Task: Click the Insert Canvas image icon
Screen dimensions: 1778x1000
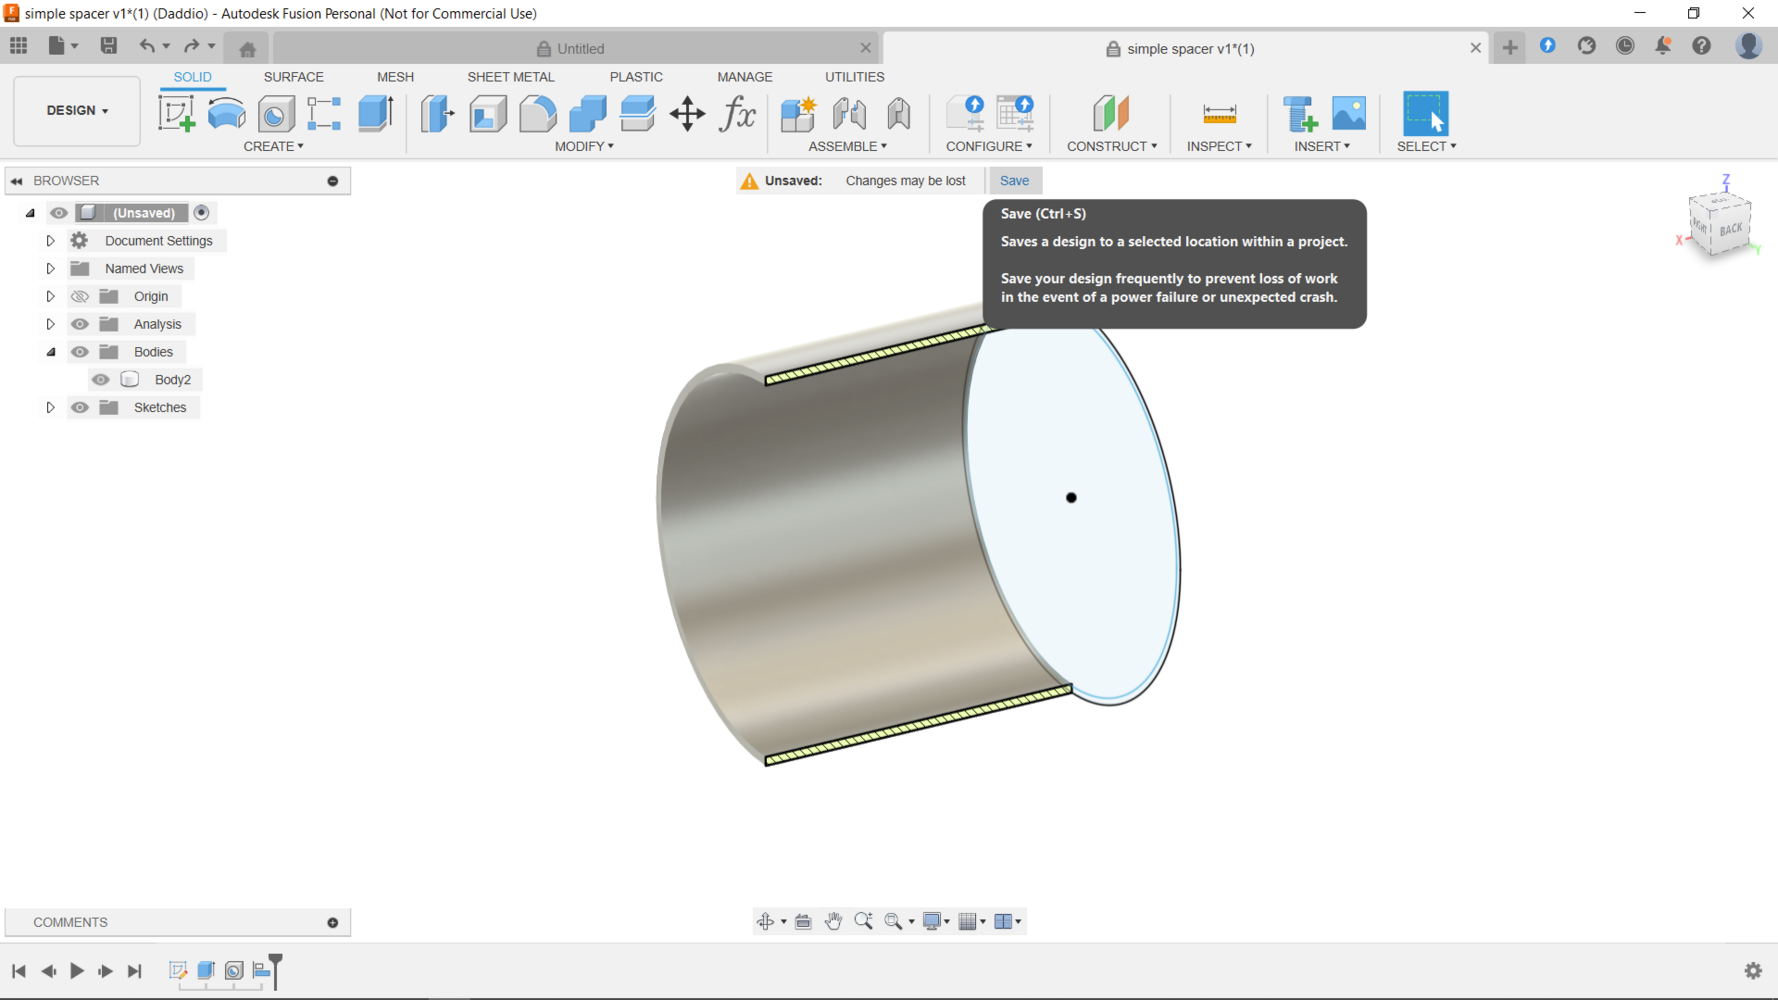Action: [1349, 113]
